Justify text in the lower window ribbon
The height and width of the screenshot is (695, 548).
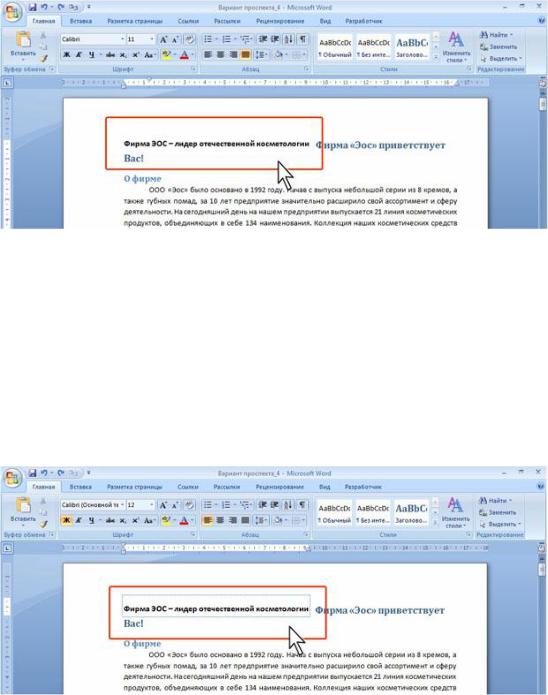(x=245, y=520)
